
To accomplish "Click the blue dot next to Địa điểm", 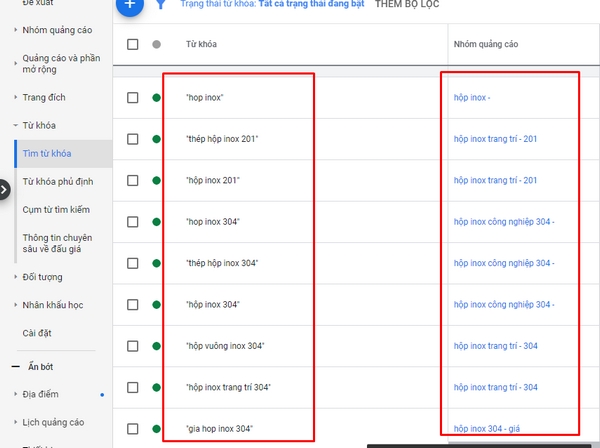I will click(x=102, y=395).
